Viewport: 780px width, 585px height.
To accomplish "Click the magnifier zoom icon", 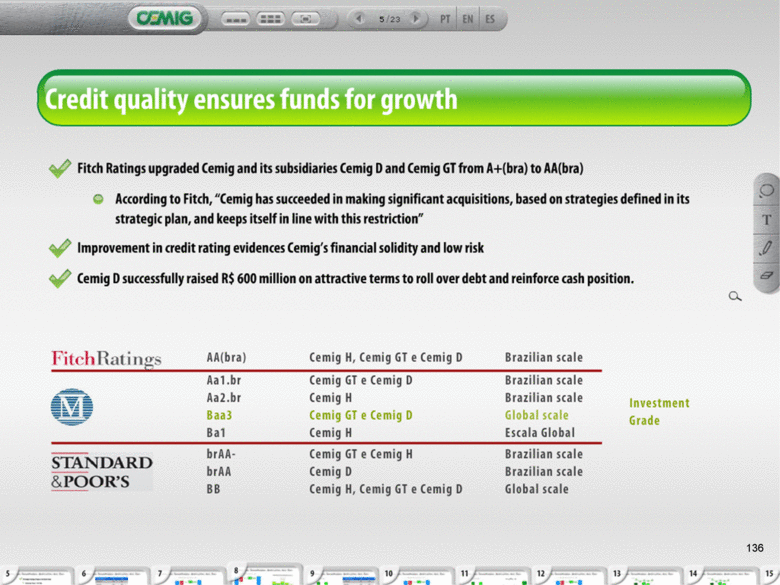I will point(735,296).
